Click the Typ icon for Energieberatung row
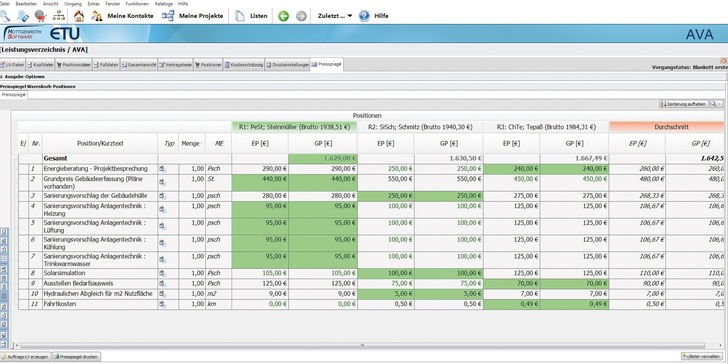728x364 pixels. (x=162, y=169)
